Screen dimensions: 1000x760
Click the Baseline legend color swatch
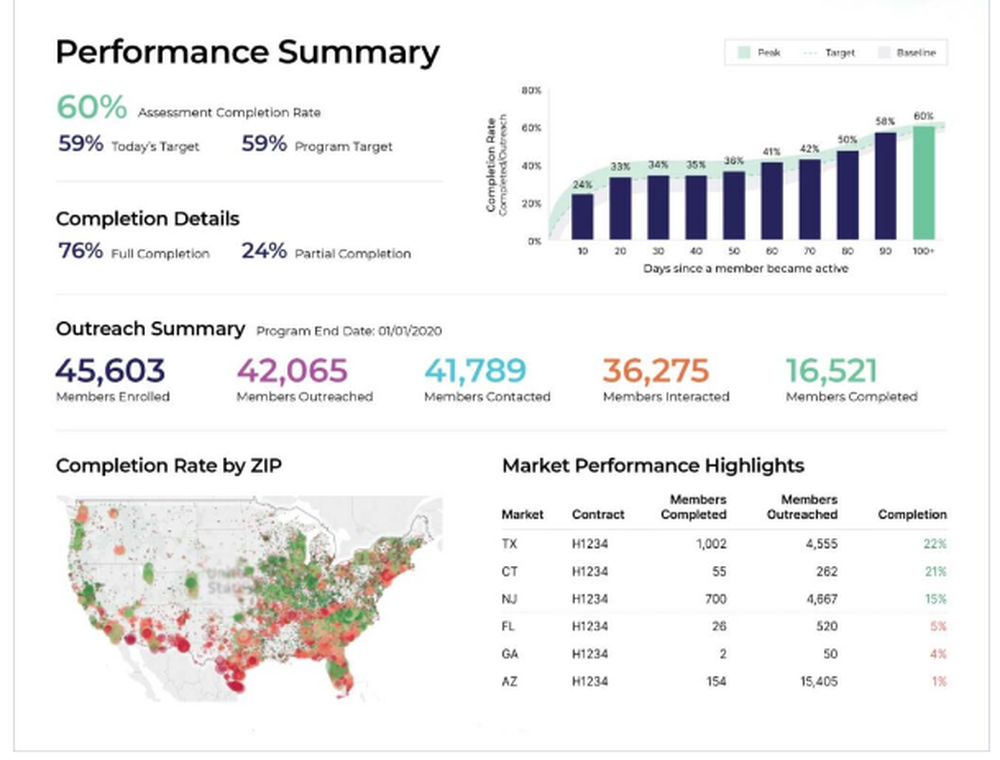884,53
